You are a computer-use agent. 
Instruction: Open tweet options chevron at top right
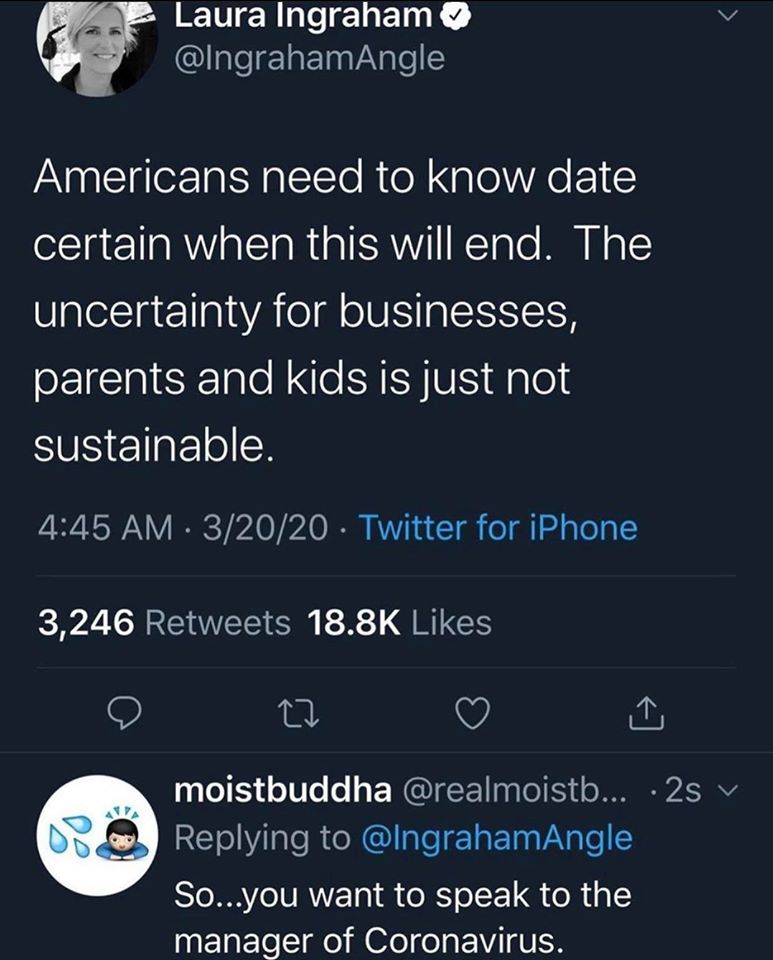pyautogui.click(x=726, y=16)
